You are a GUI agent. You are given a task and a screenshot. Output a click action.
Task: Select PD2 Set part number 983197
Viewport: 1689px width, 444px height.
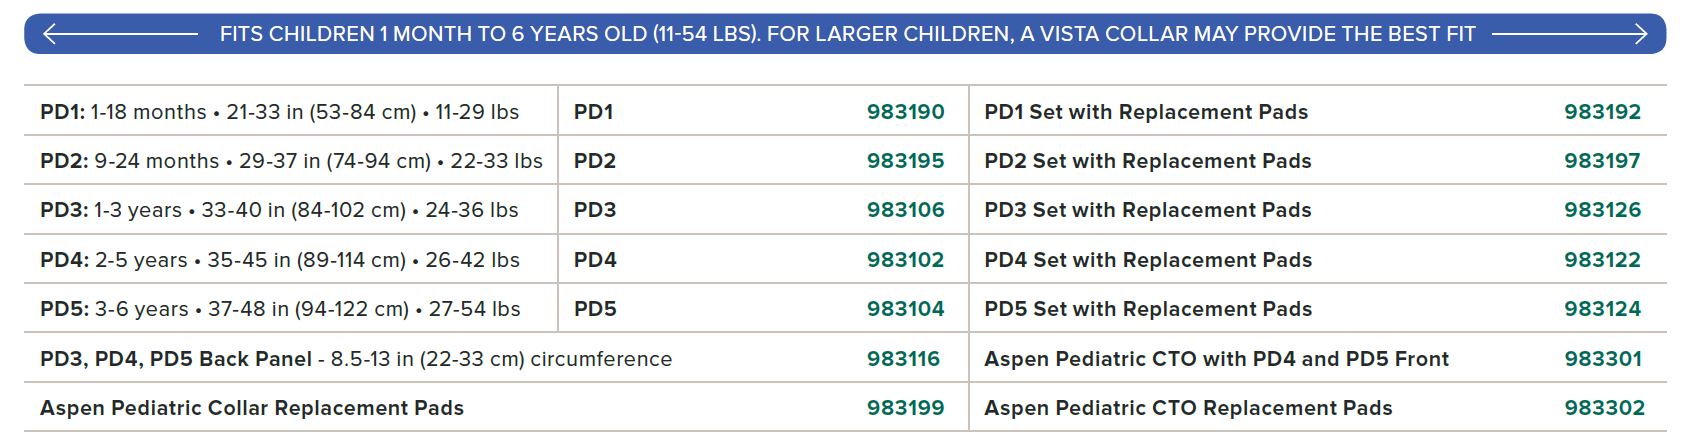pos(1602,161)
